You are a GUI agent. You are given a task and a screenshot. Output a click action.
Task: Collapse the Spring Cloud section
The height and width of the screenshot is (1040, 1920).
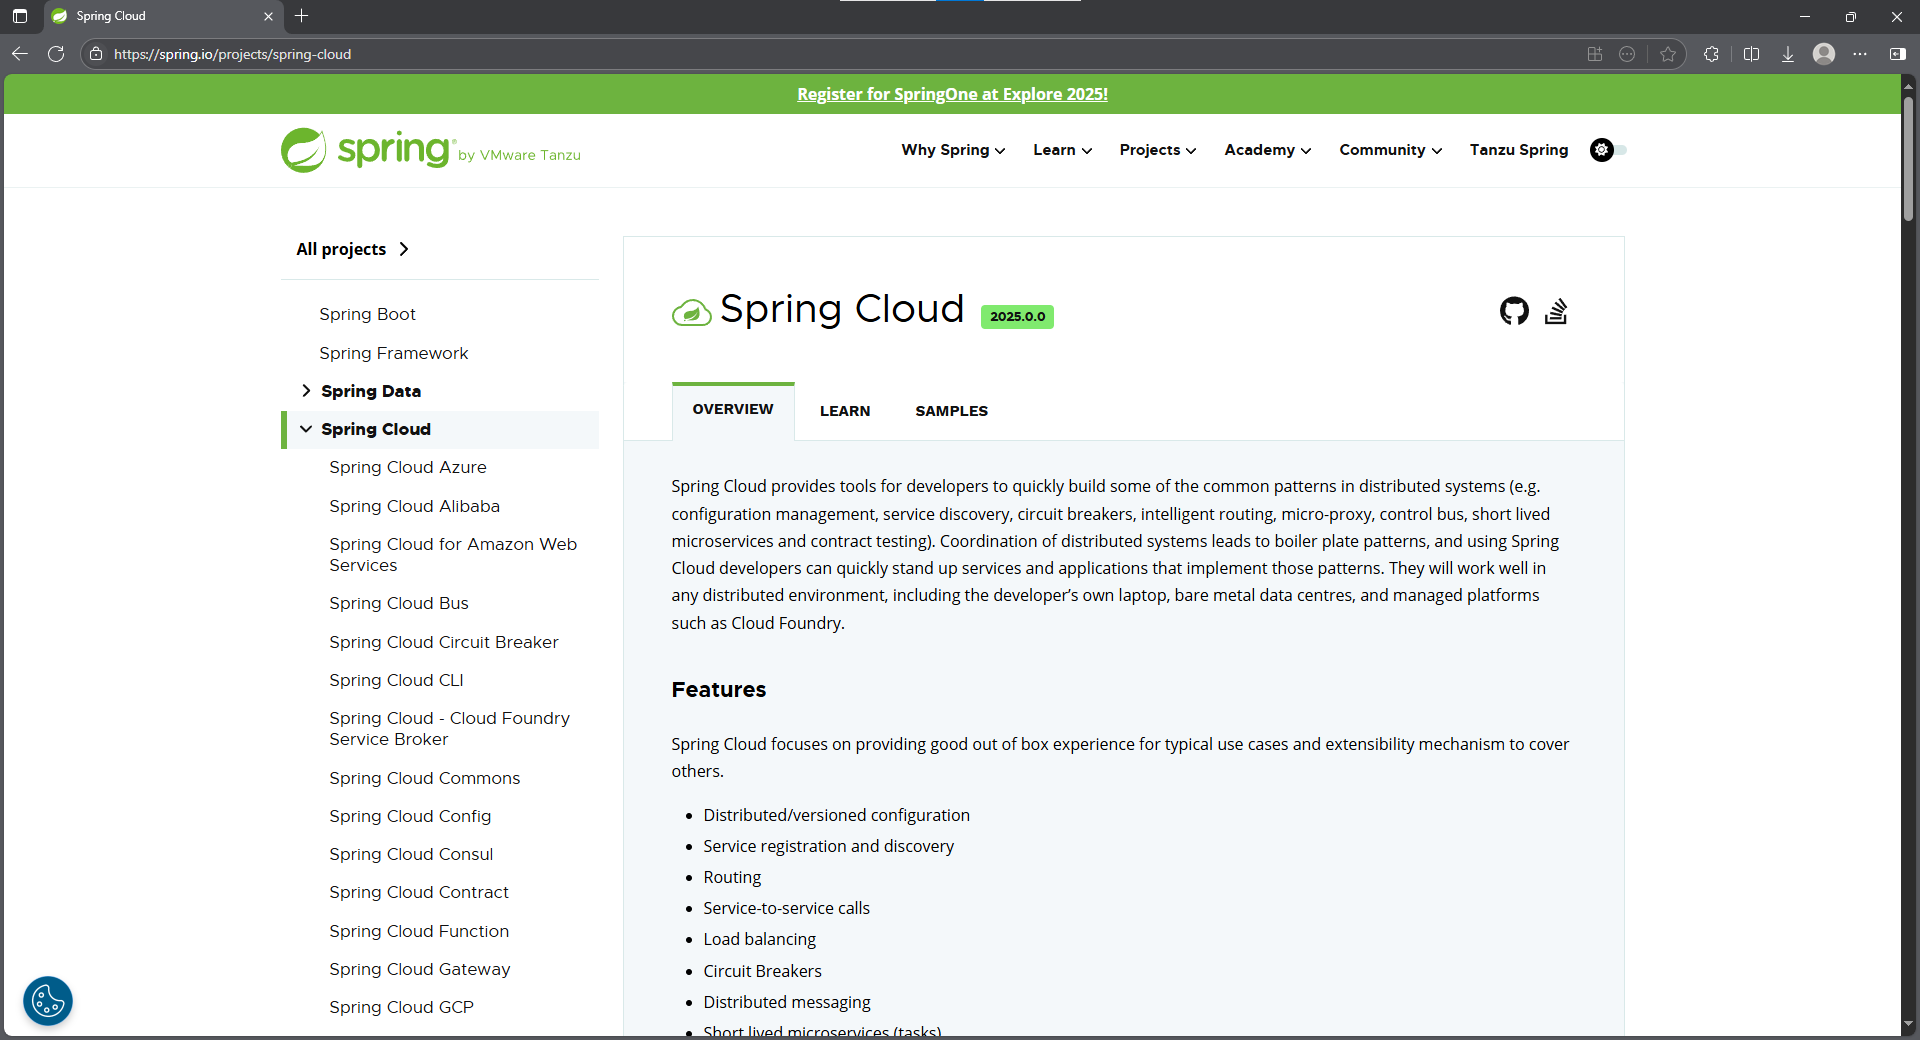click(305, 429)
